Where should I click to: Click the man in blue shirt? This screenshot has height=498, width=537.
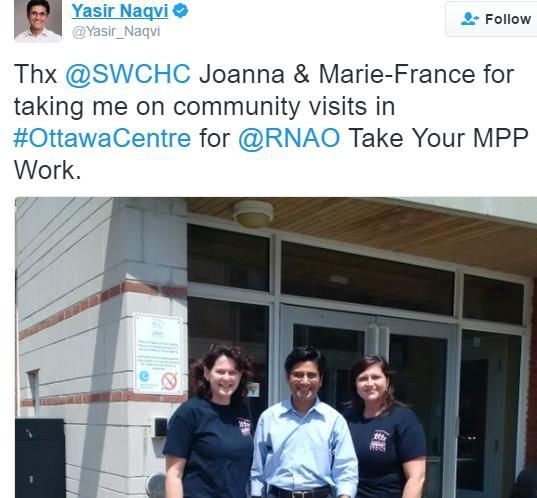coord(303,423)
